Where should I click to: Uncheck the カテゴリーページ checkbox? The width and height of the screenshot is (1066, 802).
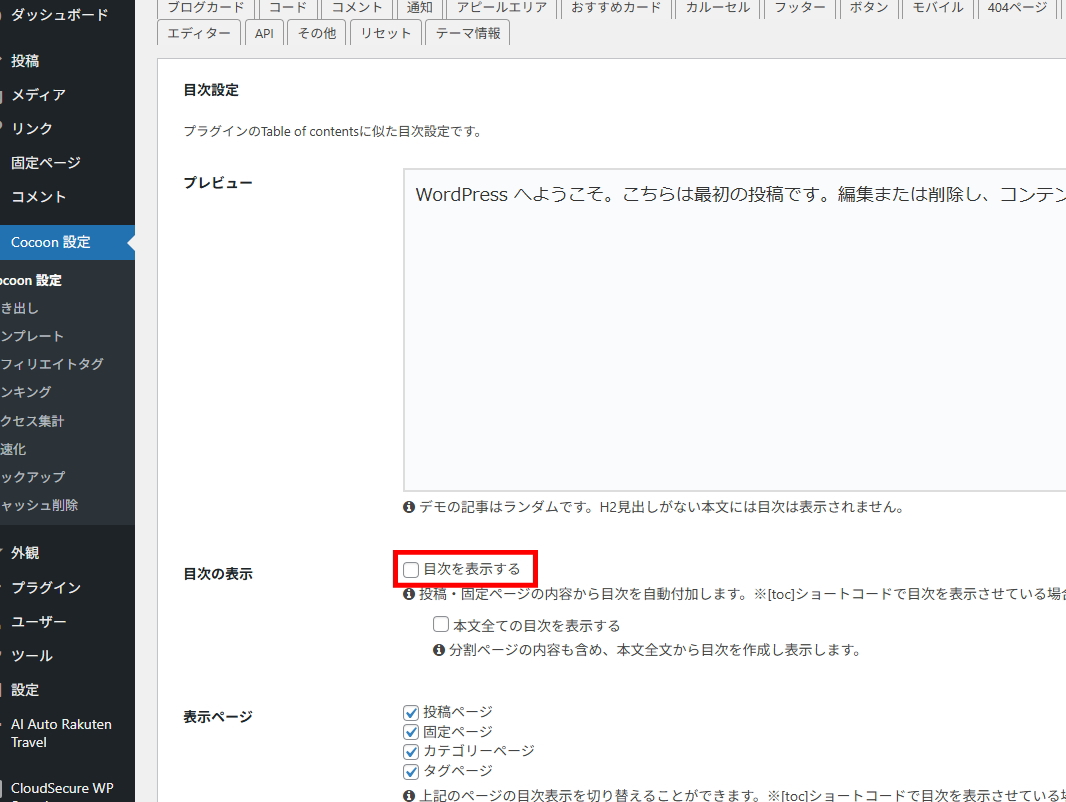pos(411,751)
